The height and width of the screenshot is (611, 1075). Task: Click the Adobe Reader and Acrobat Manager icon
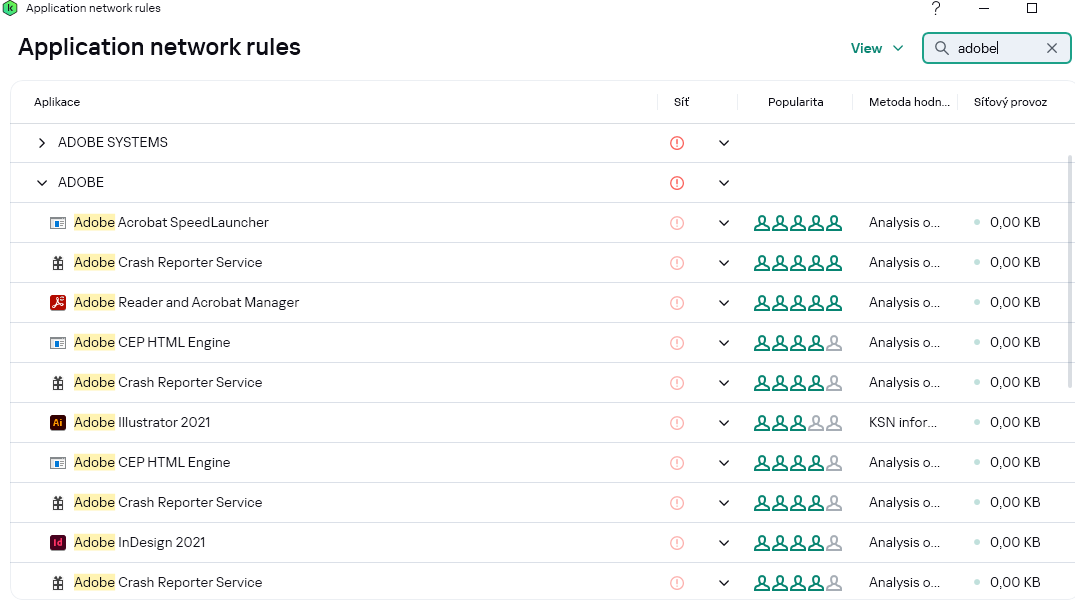58,303
